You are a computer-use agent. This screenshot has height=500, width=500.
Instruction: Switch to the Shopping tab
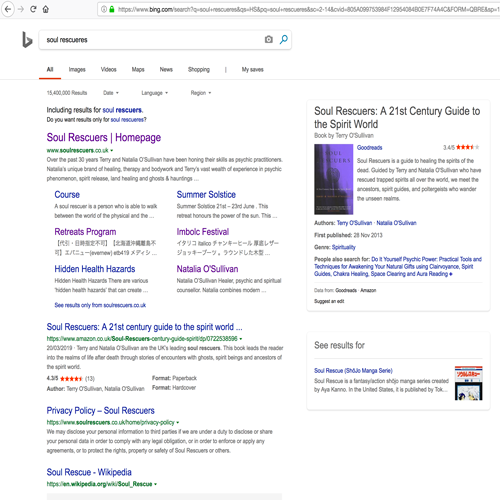pyautogui.click(x=199, y=69)
